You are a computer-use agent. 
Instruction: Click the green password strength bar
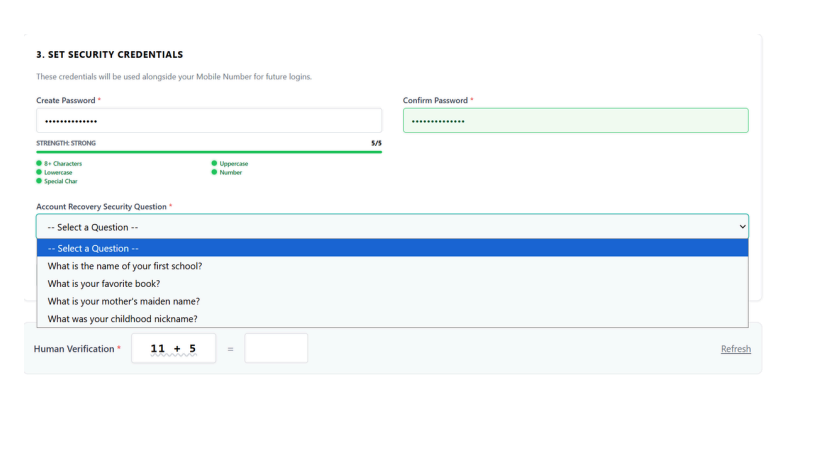click(208, 152)
